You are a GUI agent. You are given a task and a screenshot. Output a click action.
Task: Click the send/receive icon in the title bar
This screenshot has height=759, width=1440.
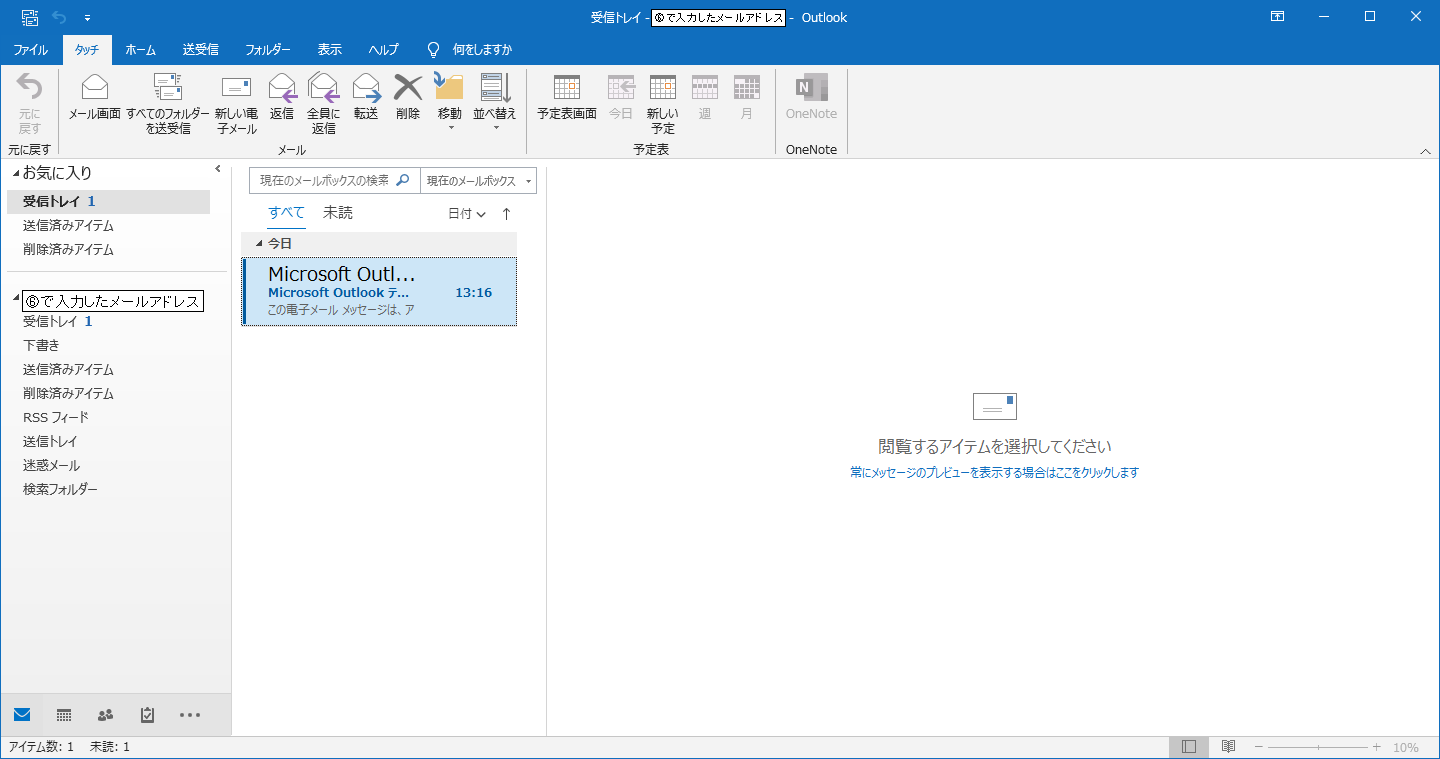(x=30, y=17)
